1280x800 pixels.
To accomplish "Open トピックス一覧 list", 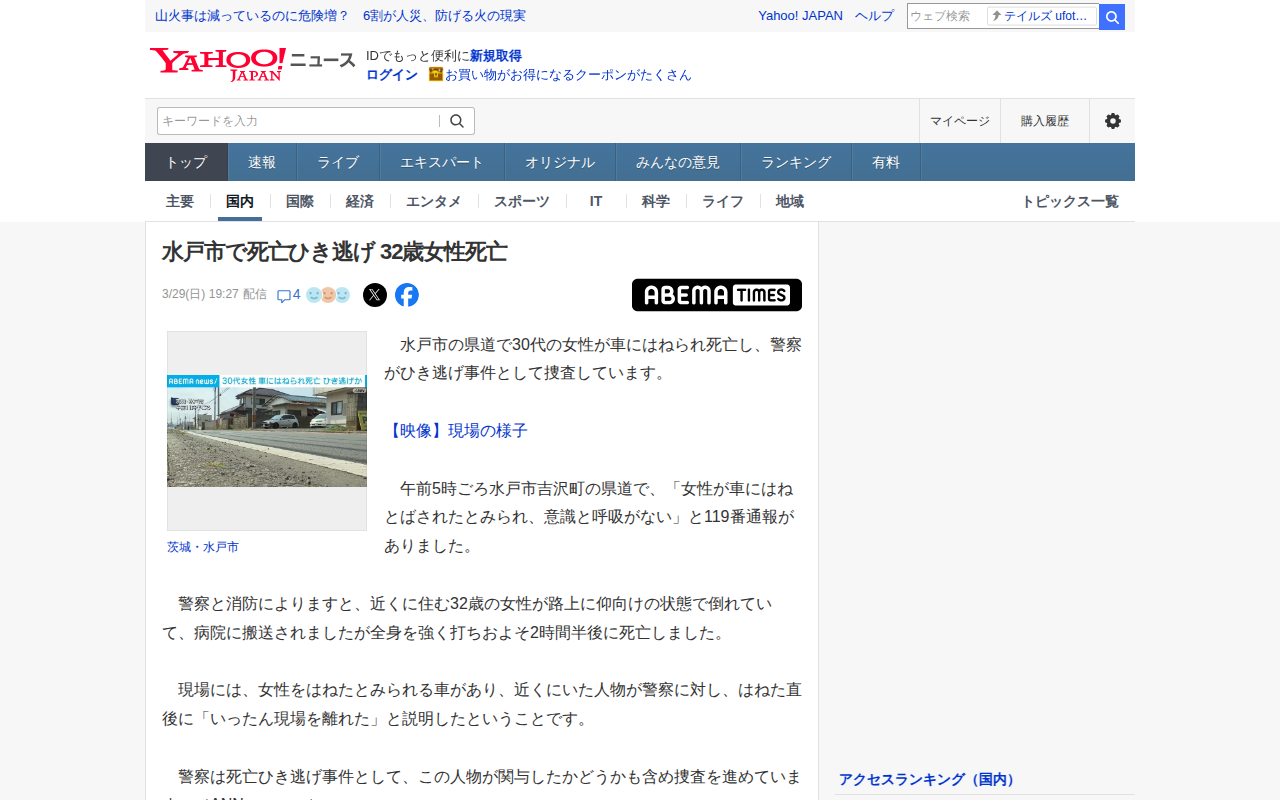I will [x=1070, y=201].
